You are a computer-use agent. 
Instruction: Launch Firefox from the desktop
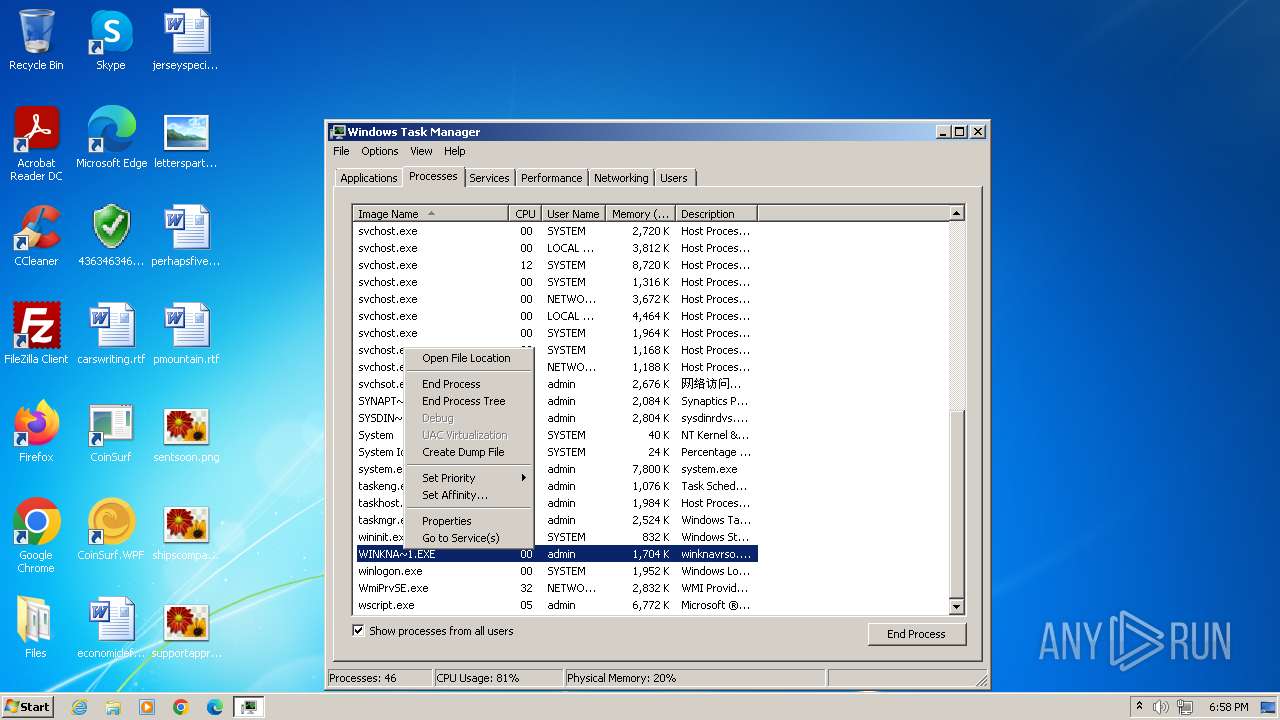36,431
